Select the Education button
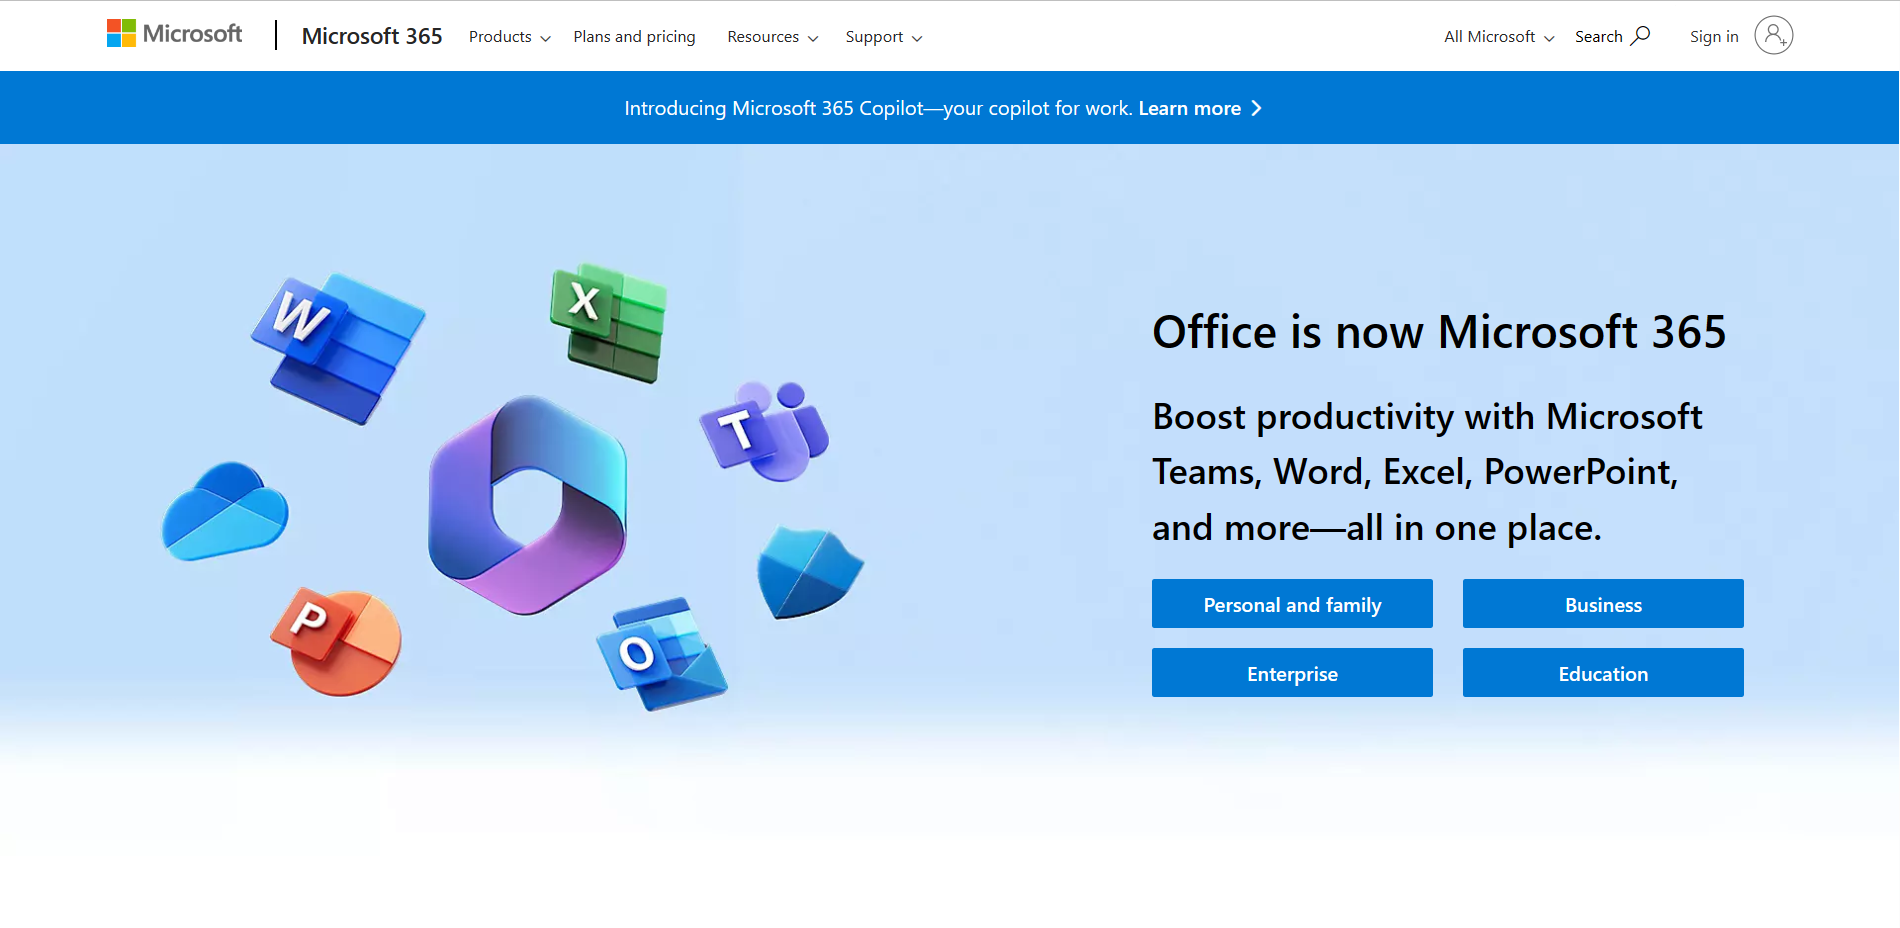Image resolution: width=1900 pixels, height=928 pixels. pyautogui.click(x=1603, y=673)
